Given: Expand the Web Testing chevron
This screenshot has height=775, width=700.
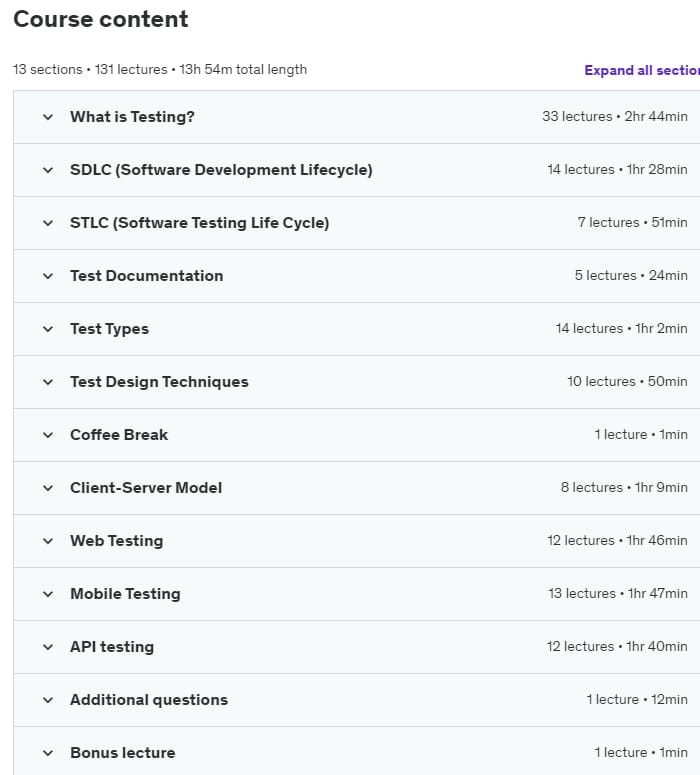Looking at the screenshot, I should 48,541.
